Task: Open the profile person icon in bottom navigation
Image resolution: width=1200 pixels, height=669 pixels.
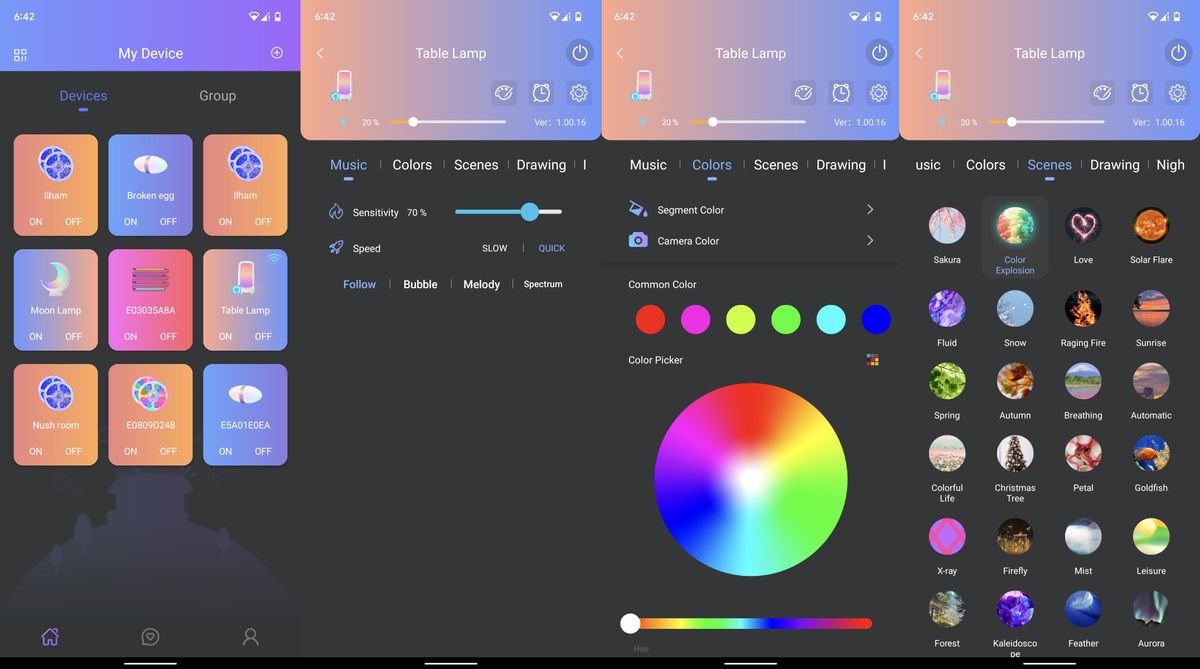Action: (x=251, y=637)
